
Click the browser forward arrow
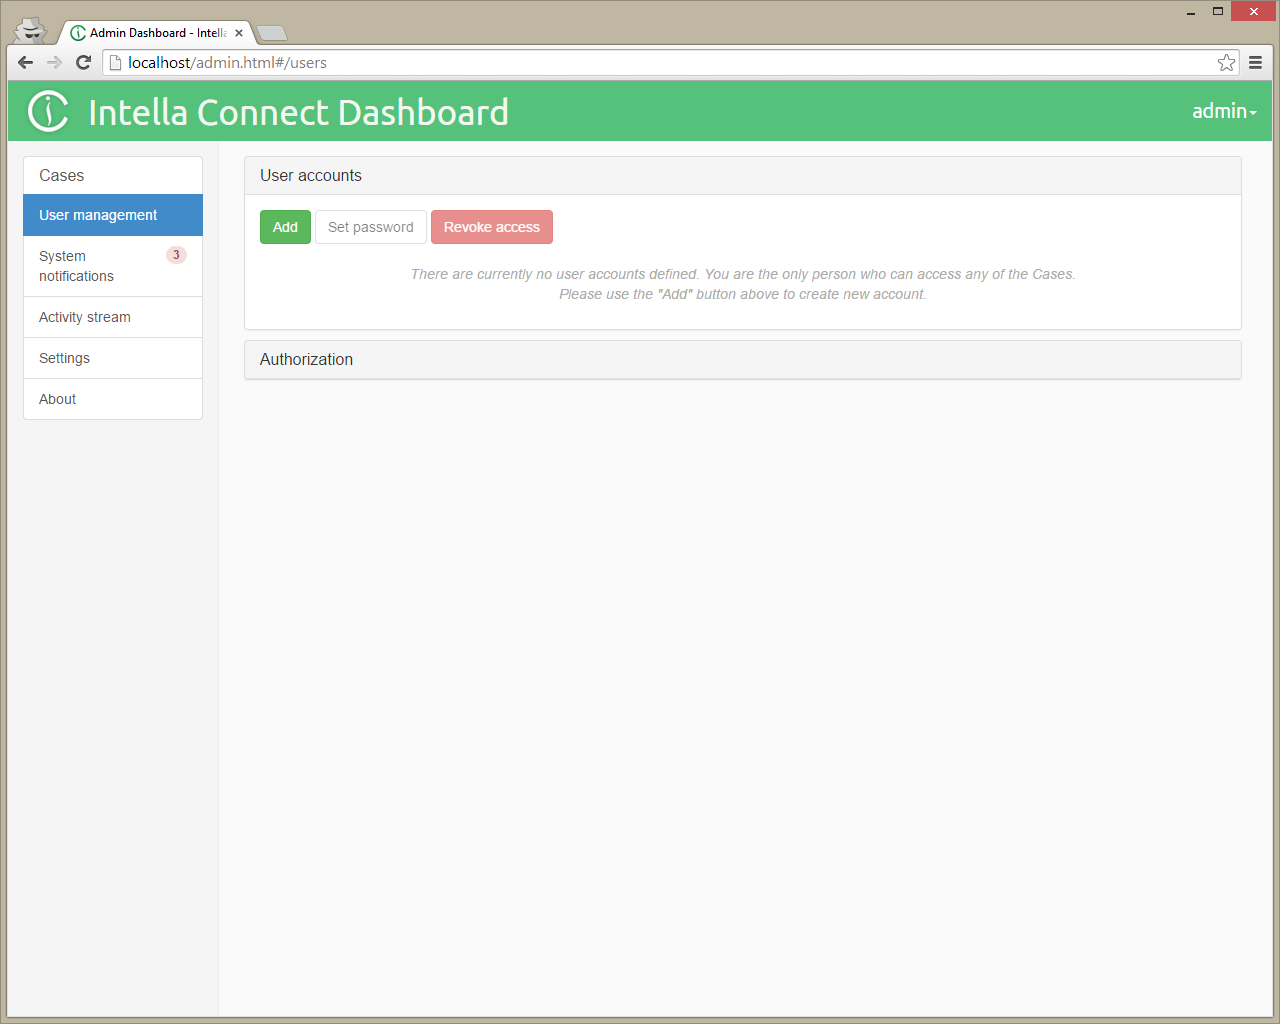click(x=54, y=62)
